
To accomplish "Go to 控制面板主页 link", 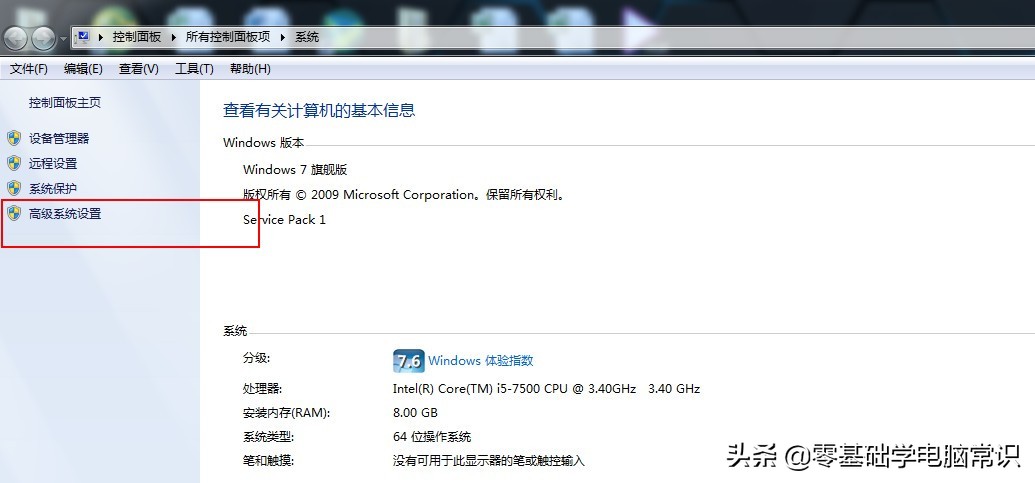I will point(65,103).
